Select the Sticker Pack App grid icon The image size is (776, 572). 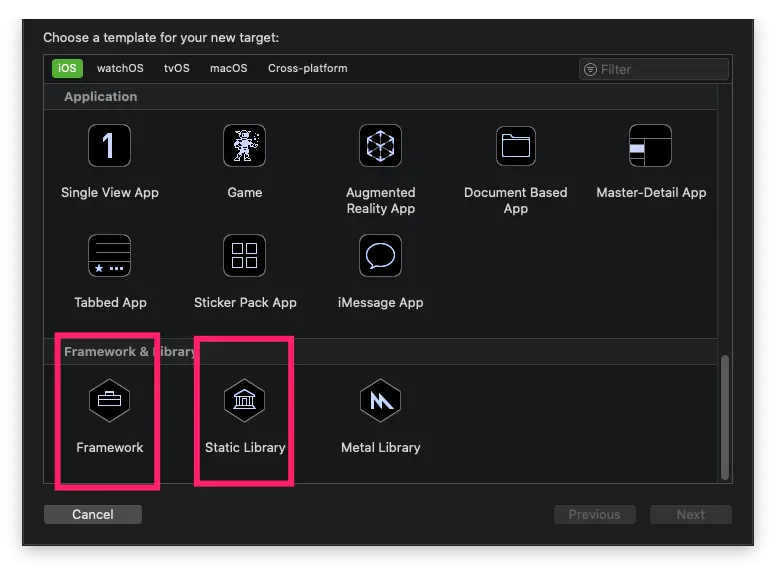[x=244, y=255]
